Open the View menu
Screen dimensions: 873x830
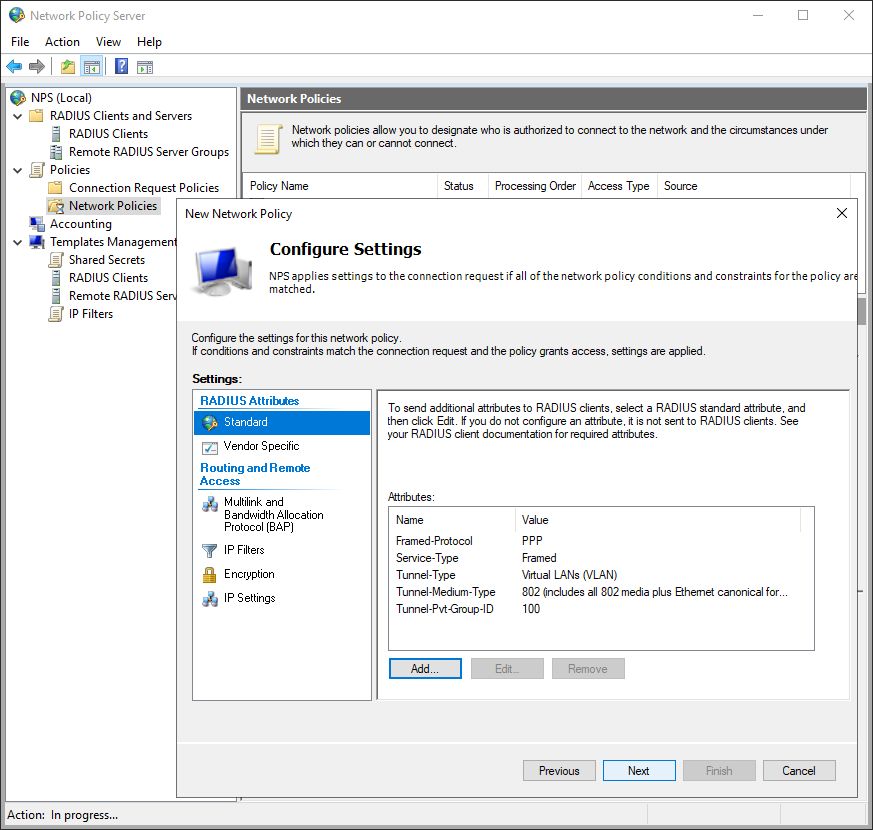pos(108,42)
